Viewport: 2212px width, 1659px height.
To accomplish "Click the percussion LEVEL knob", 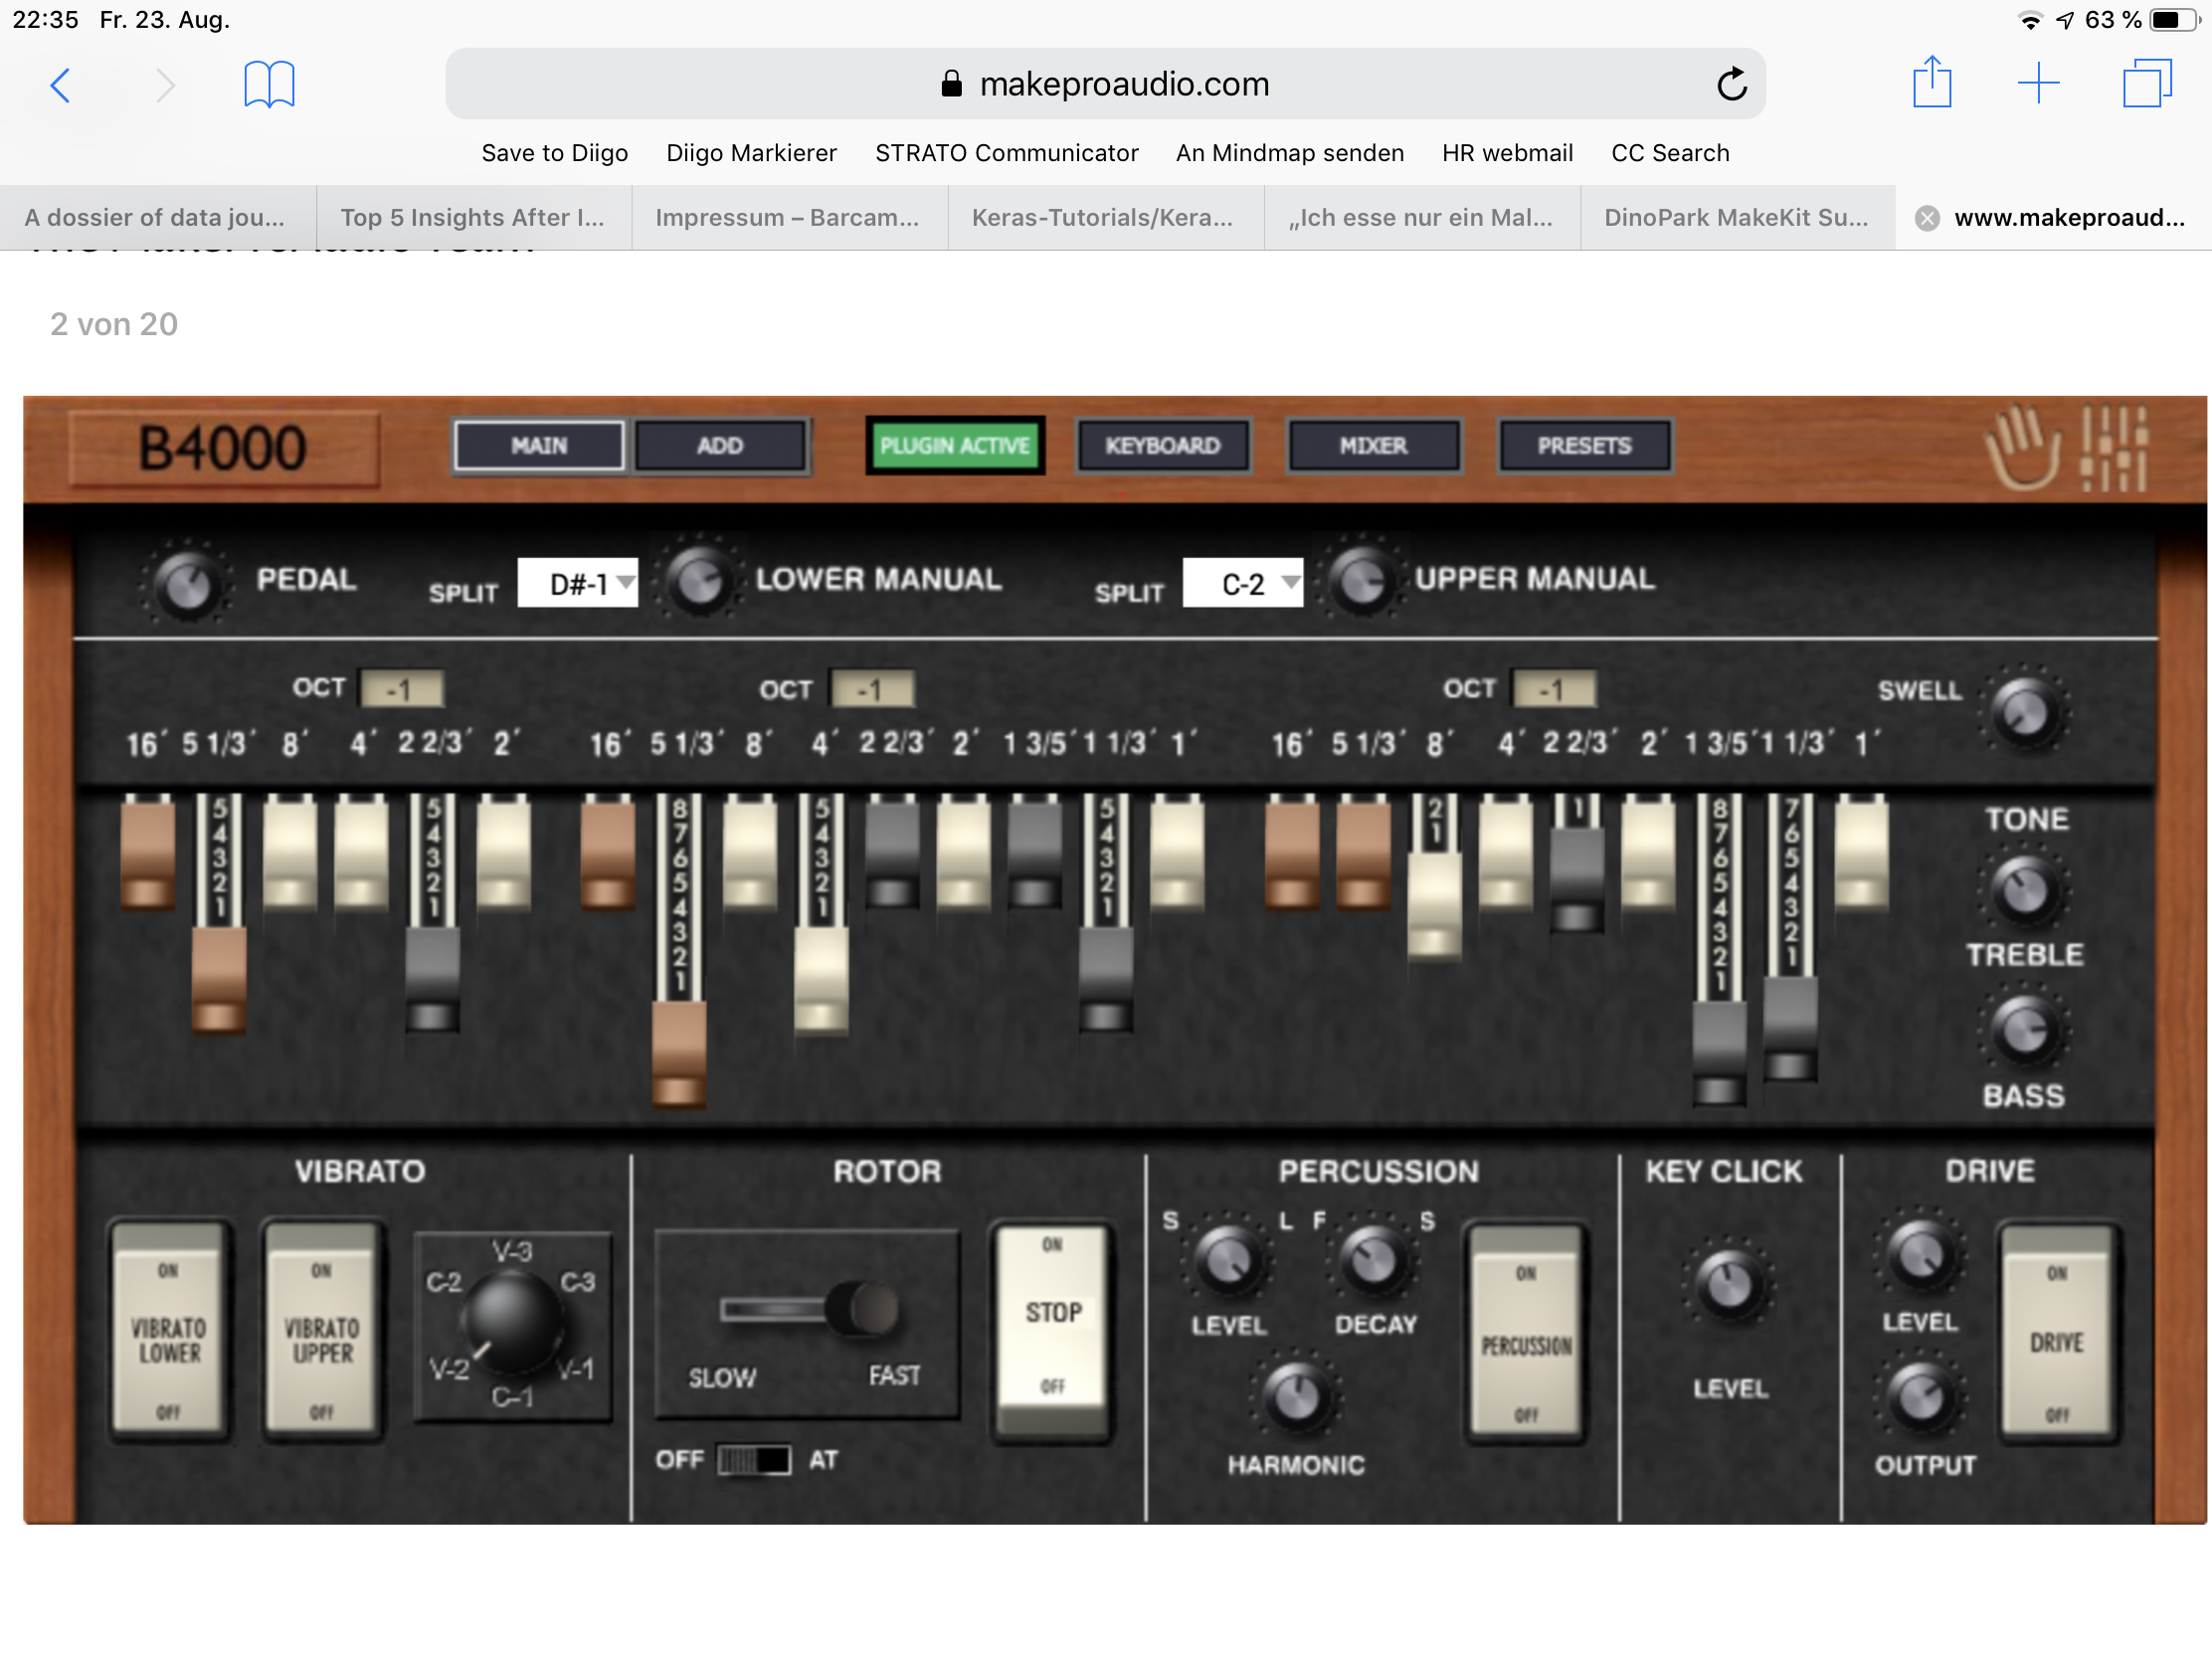I will click(1228, 1261).
